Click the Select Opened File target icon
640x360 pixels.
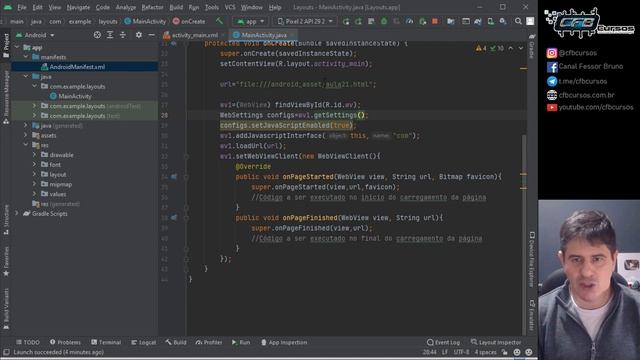click(x=97, y=35)
